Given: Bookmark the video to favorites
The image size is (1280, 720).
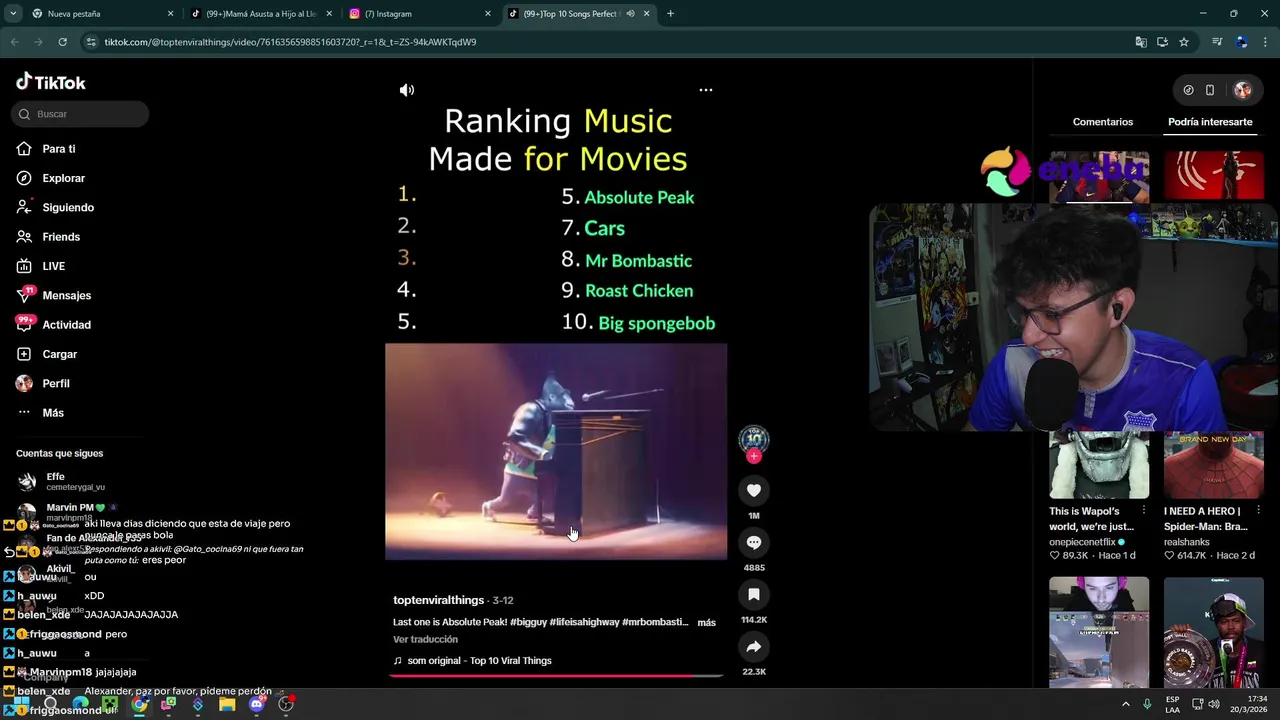Looking at the screenshot, I should point(754,594).
